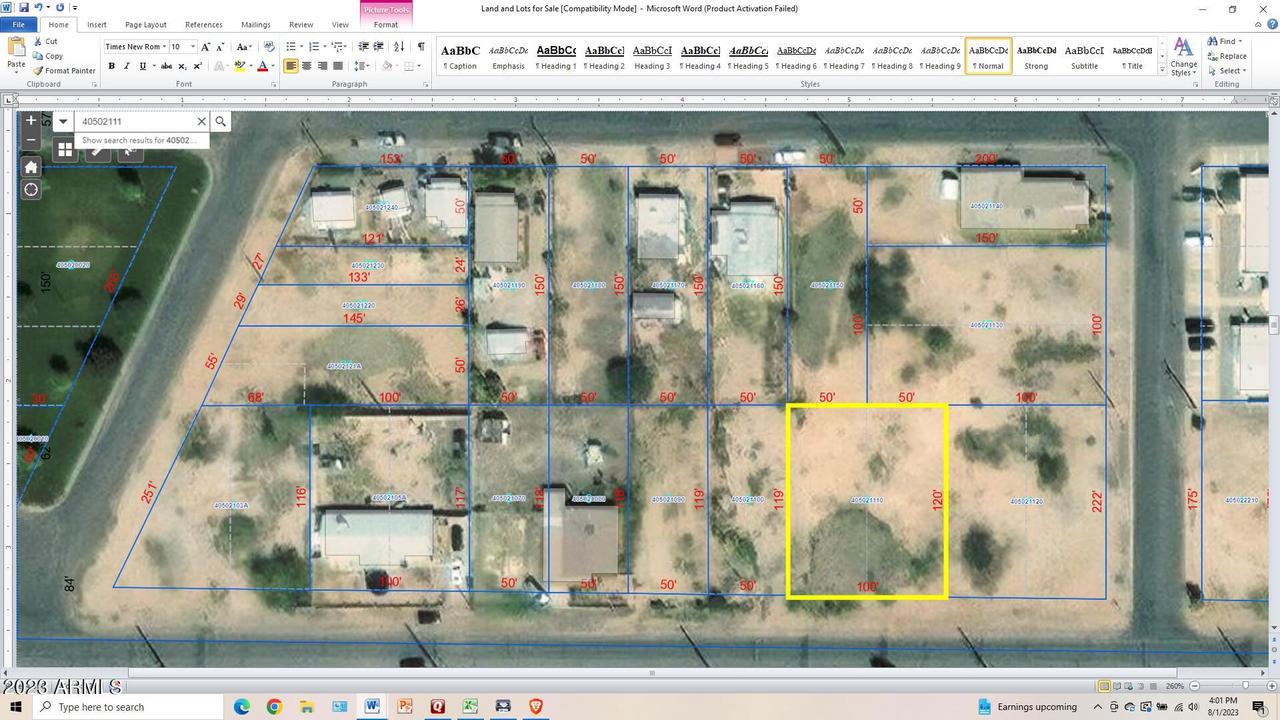Viewport: 1280px width, 720px height.
Task: Click Copy in the Clipboard group
Action: point(47,56)
